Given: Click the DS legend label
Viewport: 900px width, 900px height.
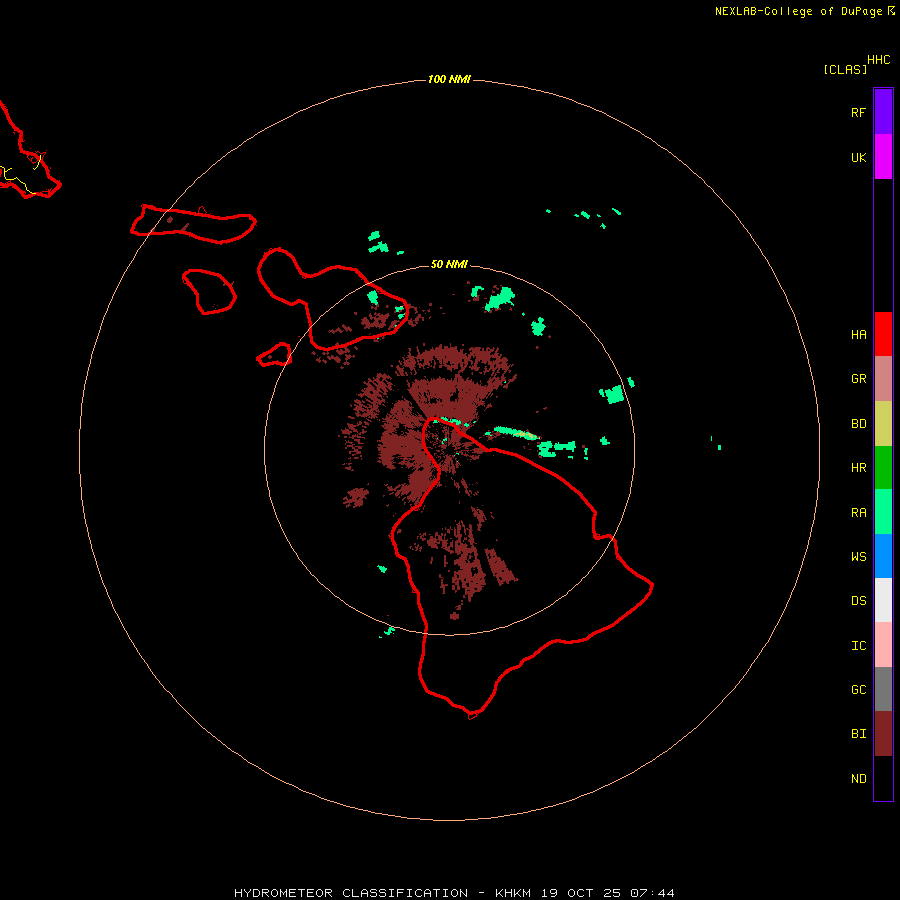Looking at the screenshot, I should click(858, 601).
